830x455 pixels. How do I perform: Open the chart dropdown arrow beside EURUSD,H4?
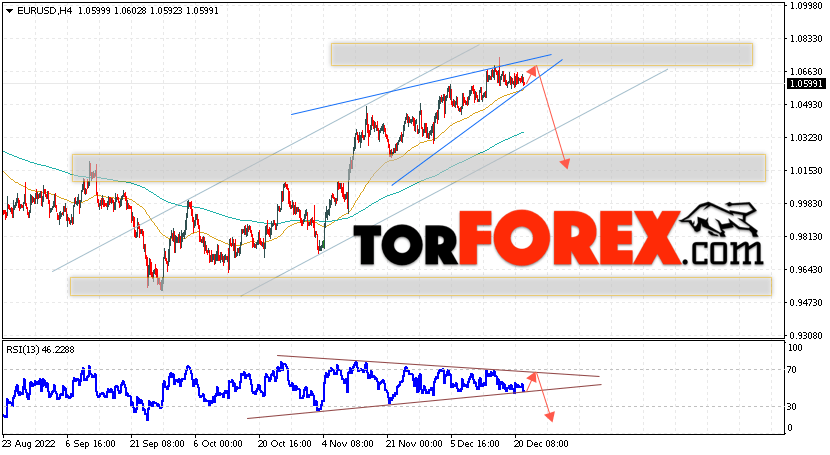click(x=10, y=11)
